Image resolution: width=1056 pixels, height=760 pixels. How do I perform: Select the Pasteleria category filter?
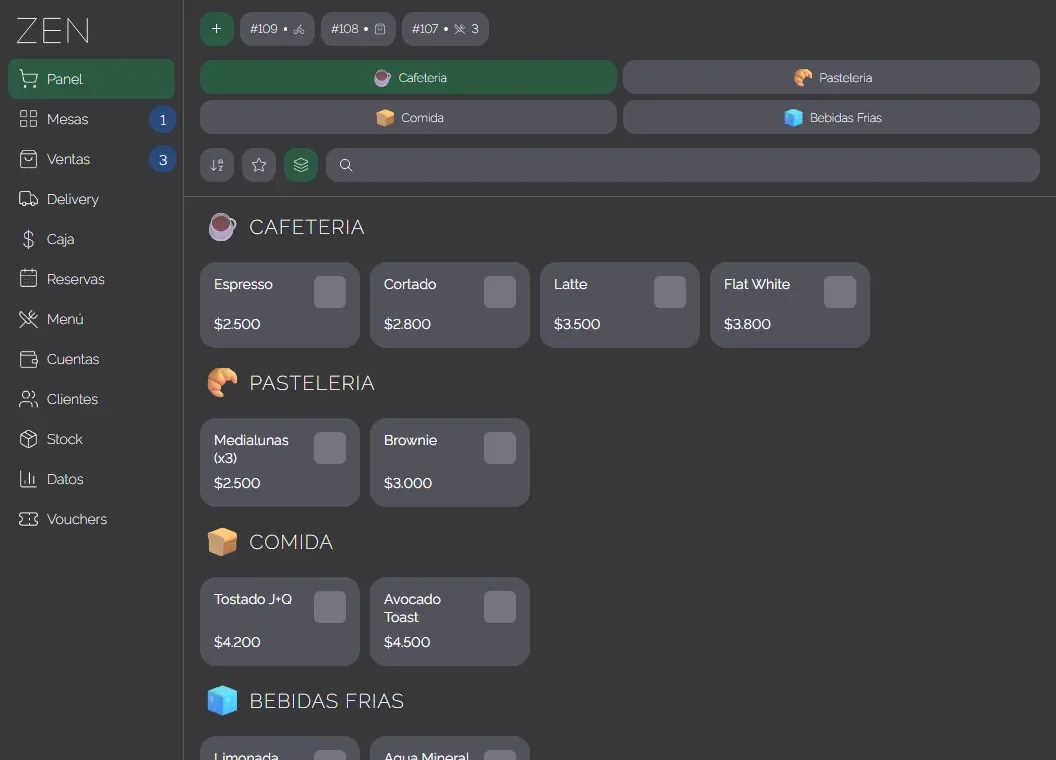tap(831, 77)
